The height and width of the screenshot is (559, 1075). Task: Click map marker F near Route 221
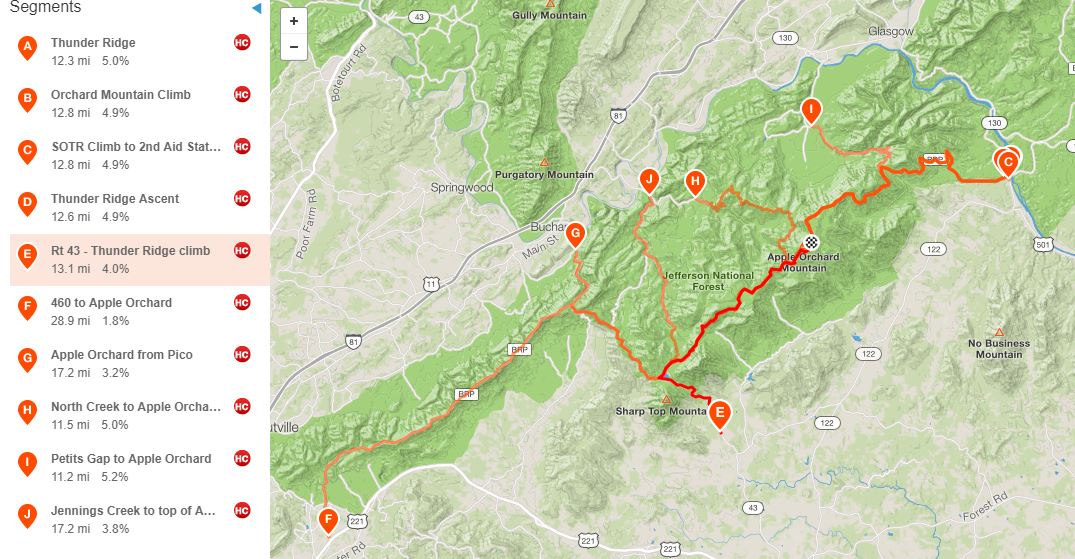click(328, 521)
